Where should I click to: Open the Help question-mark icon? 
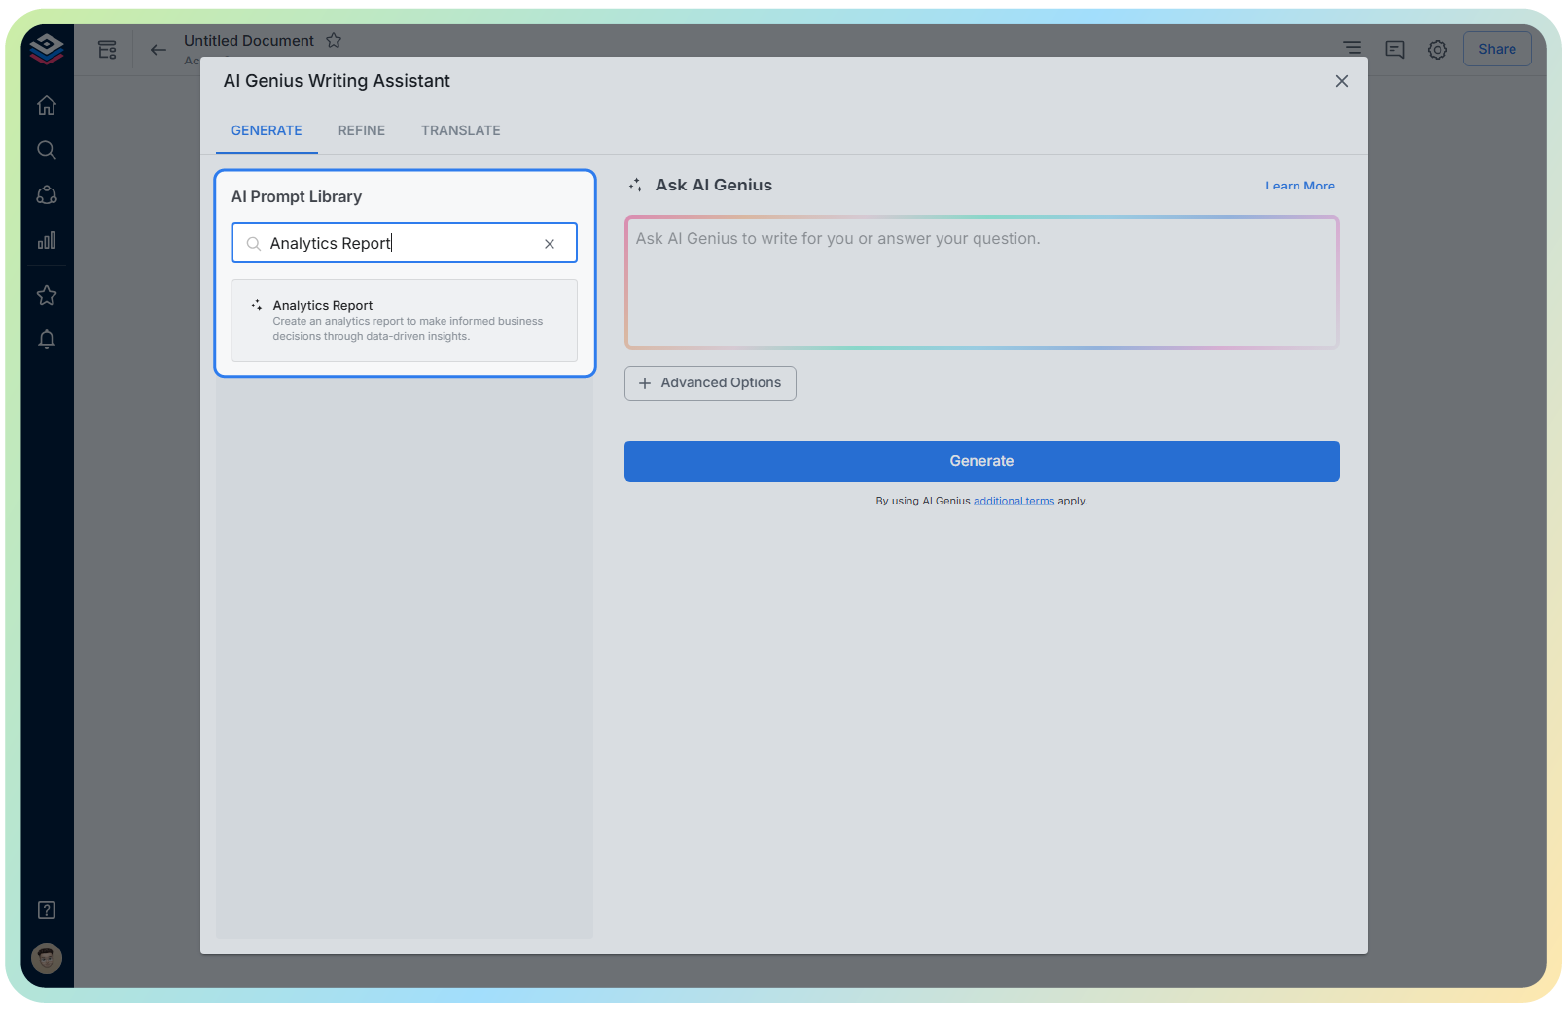[46, 910]
